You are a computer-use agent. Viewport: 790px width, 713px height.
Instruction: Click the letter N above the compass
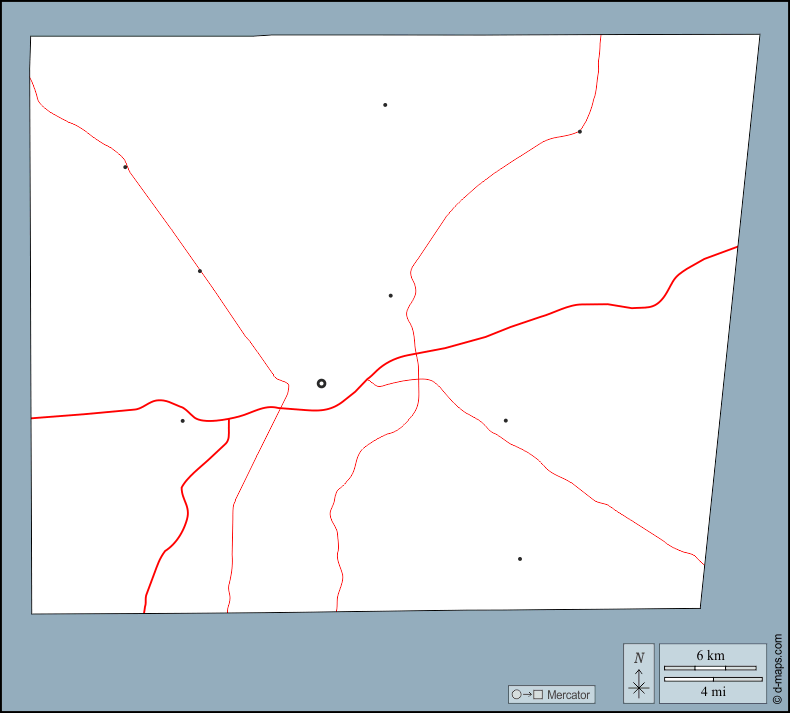click(639, 658)
